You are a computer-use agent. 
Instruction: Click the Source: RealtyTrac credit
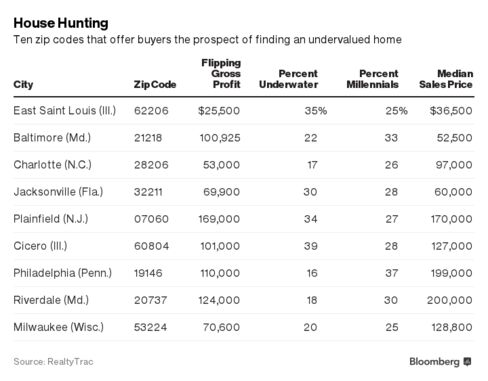coord(53,362)
